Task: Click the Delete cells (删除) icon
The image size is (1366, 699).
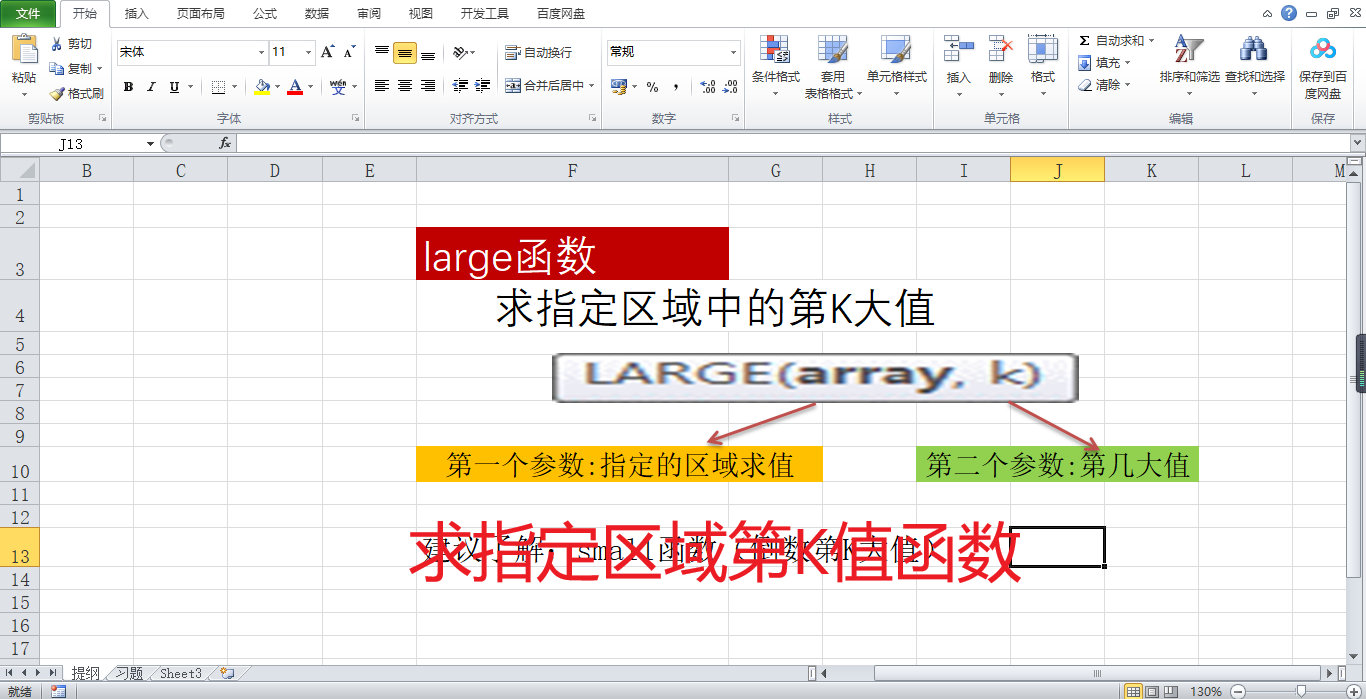Action: click(x=1001, y=48)
